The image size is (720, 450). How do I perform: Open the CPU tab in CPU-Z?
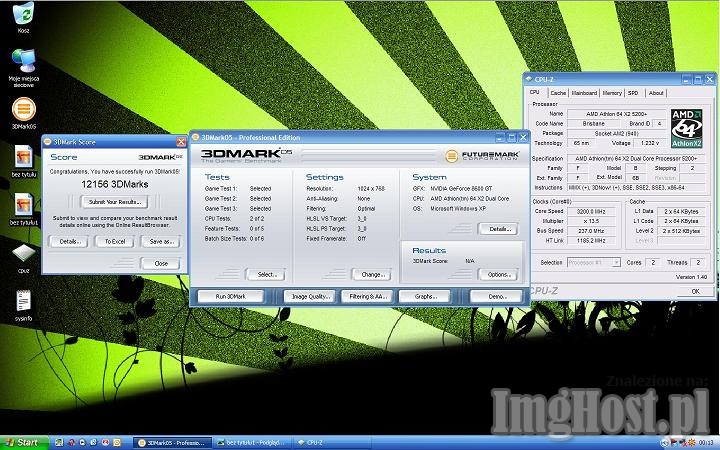535,92
